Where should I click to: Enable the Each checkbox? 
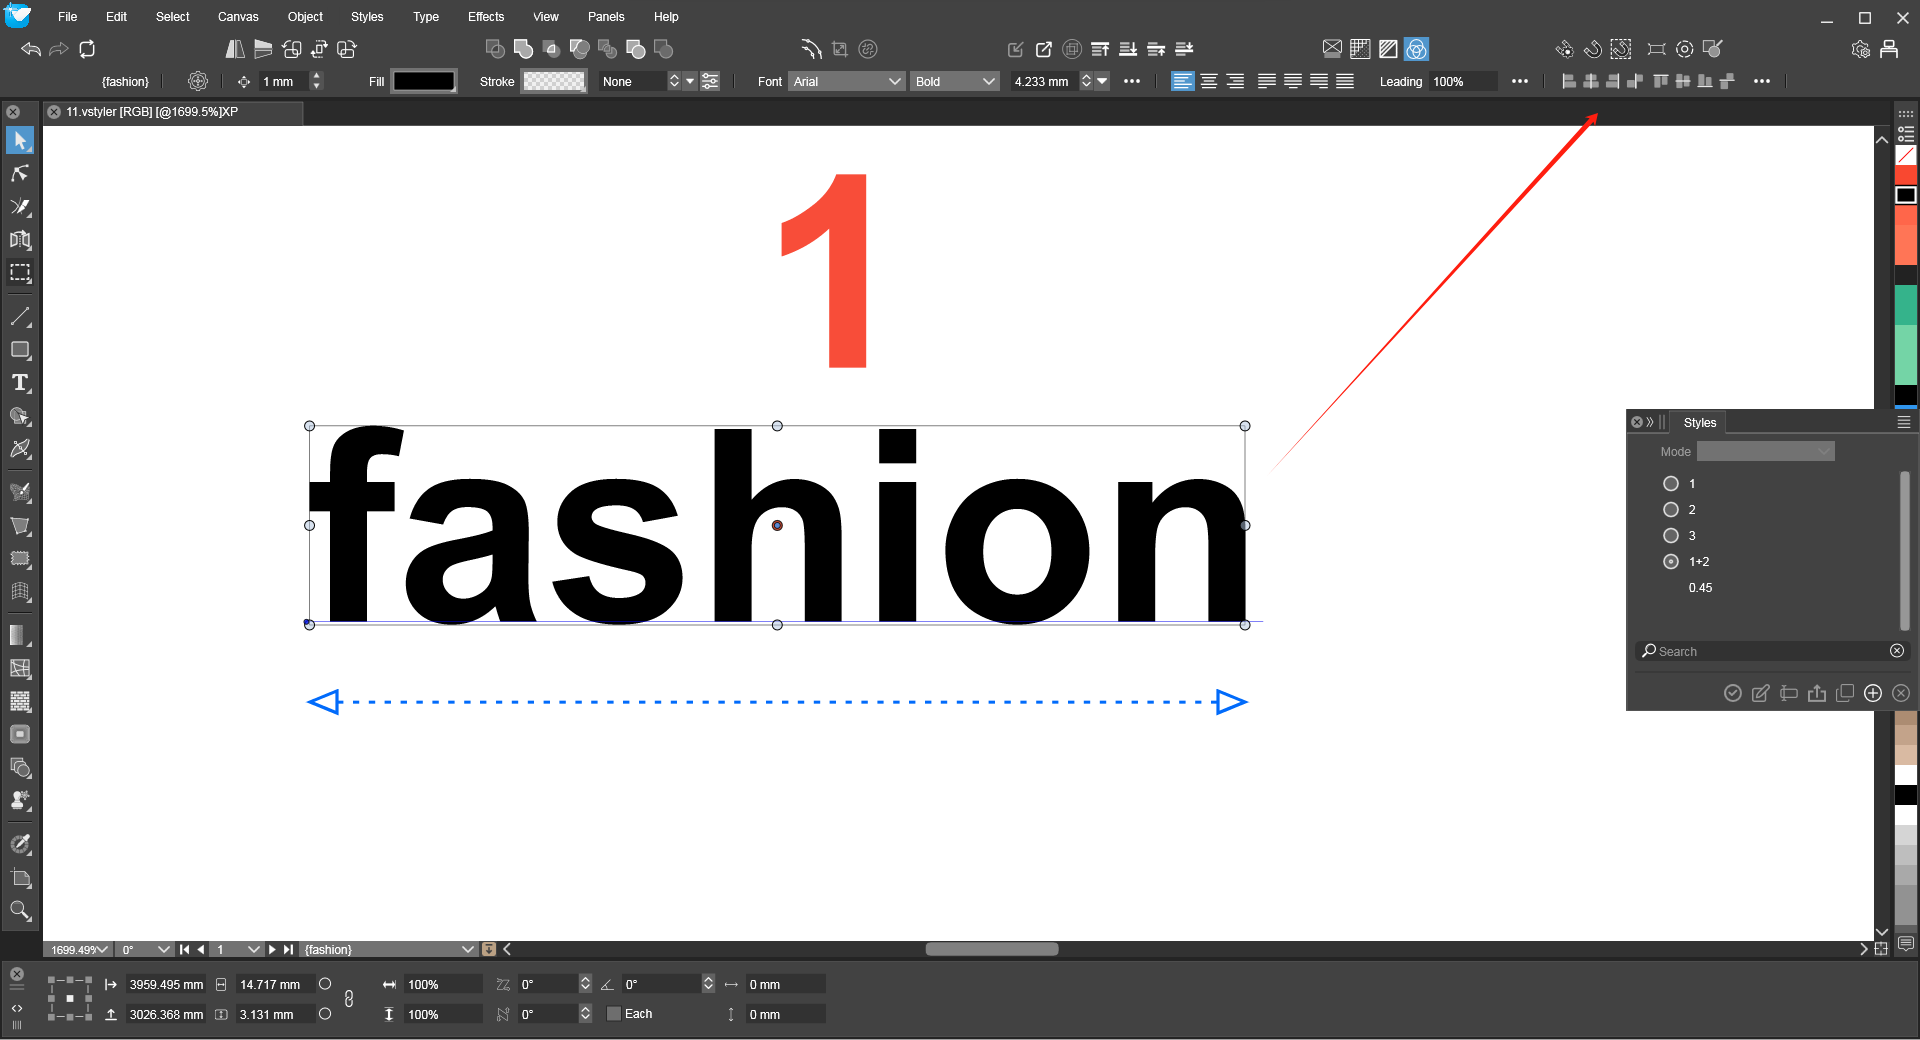[x=614, y=1014]
